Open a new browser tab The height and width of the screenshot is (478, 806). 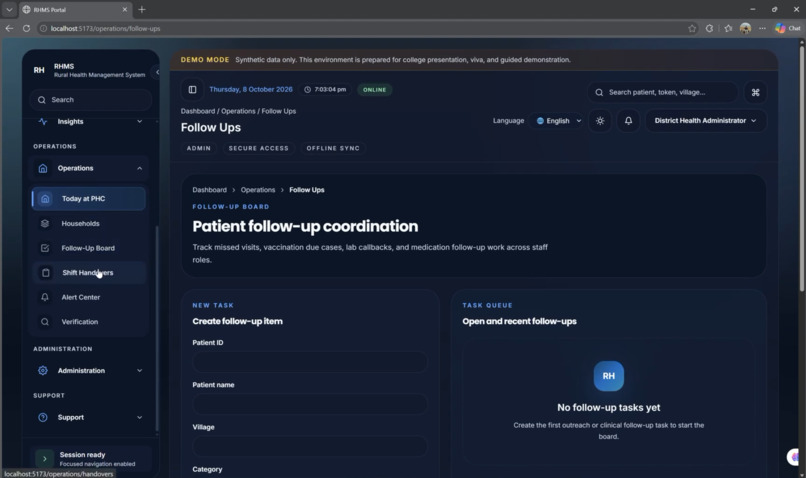(142, 9)
